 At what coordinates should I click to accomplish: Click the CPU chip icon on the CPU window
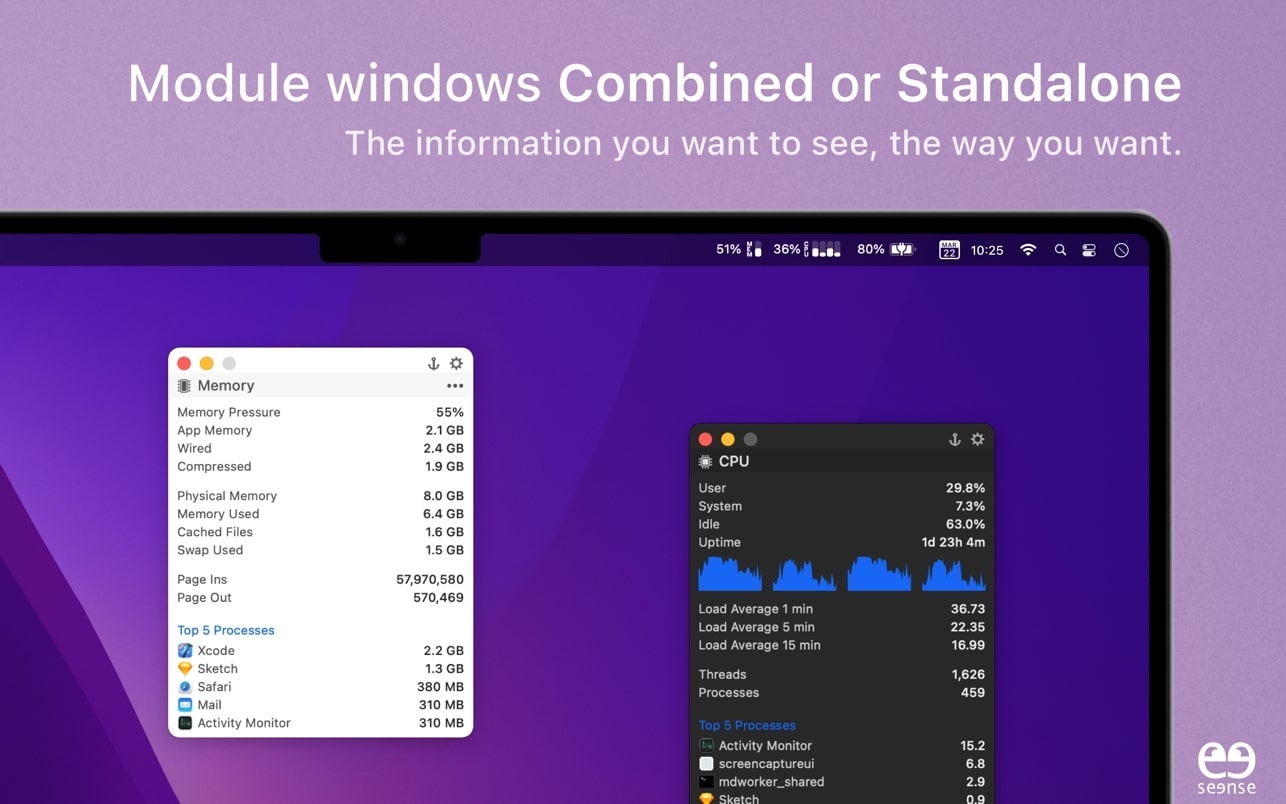(705, 461)
